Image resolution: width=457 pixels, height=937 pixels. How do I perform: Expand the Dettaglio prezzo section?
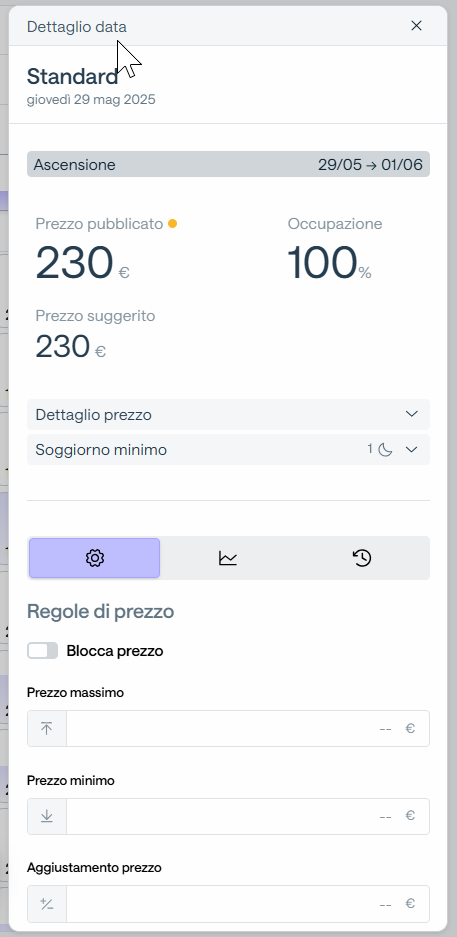(228, 415)
